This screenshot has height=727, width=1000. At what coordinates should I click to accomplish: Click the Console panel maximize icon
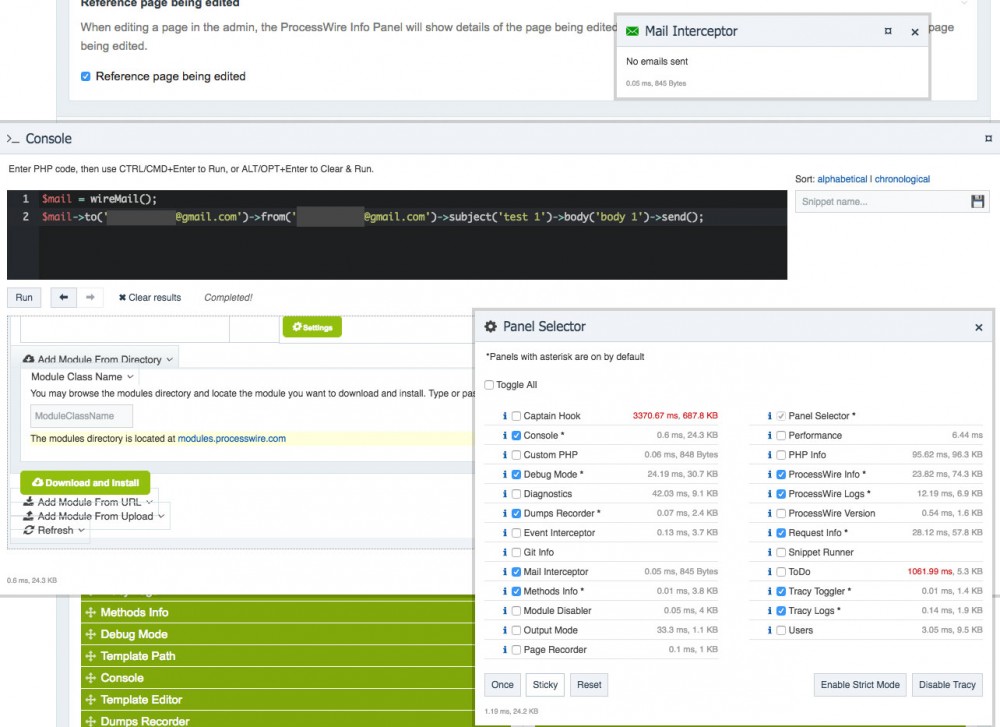(988, 139)
